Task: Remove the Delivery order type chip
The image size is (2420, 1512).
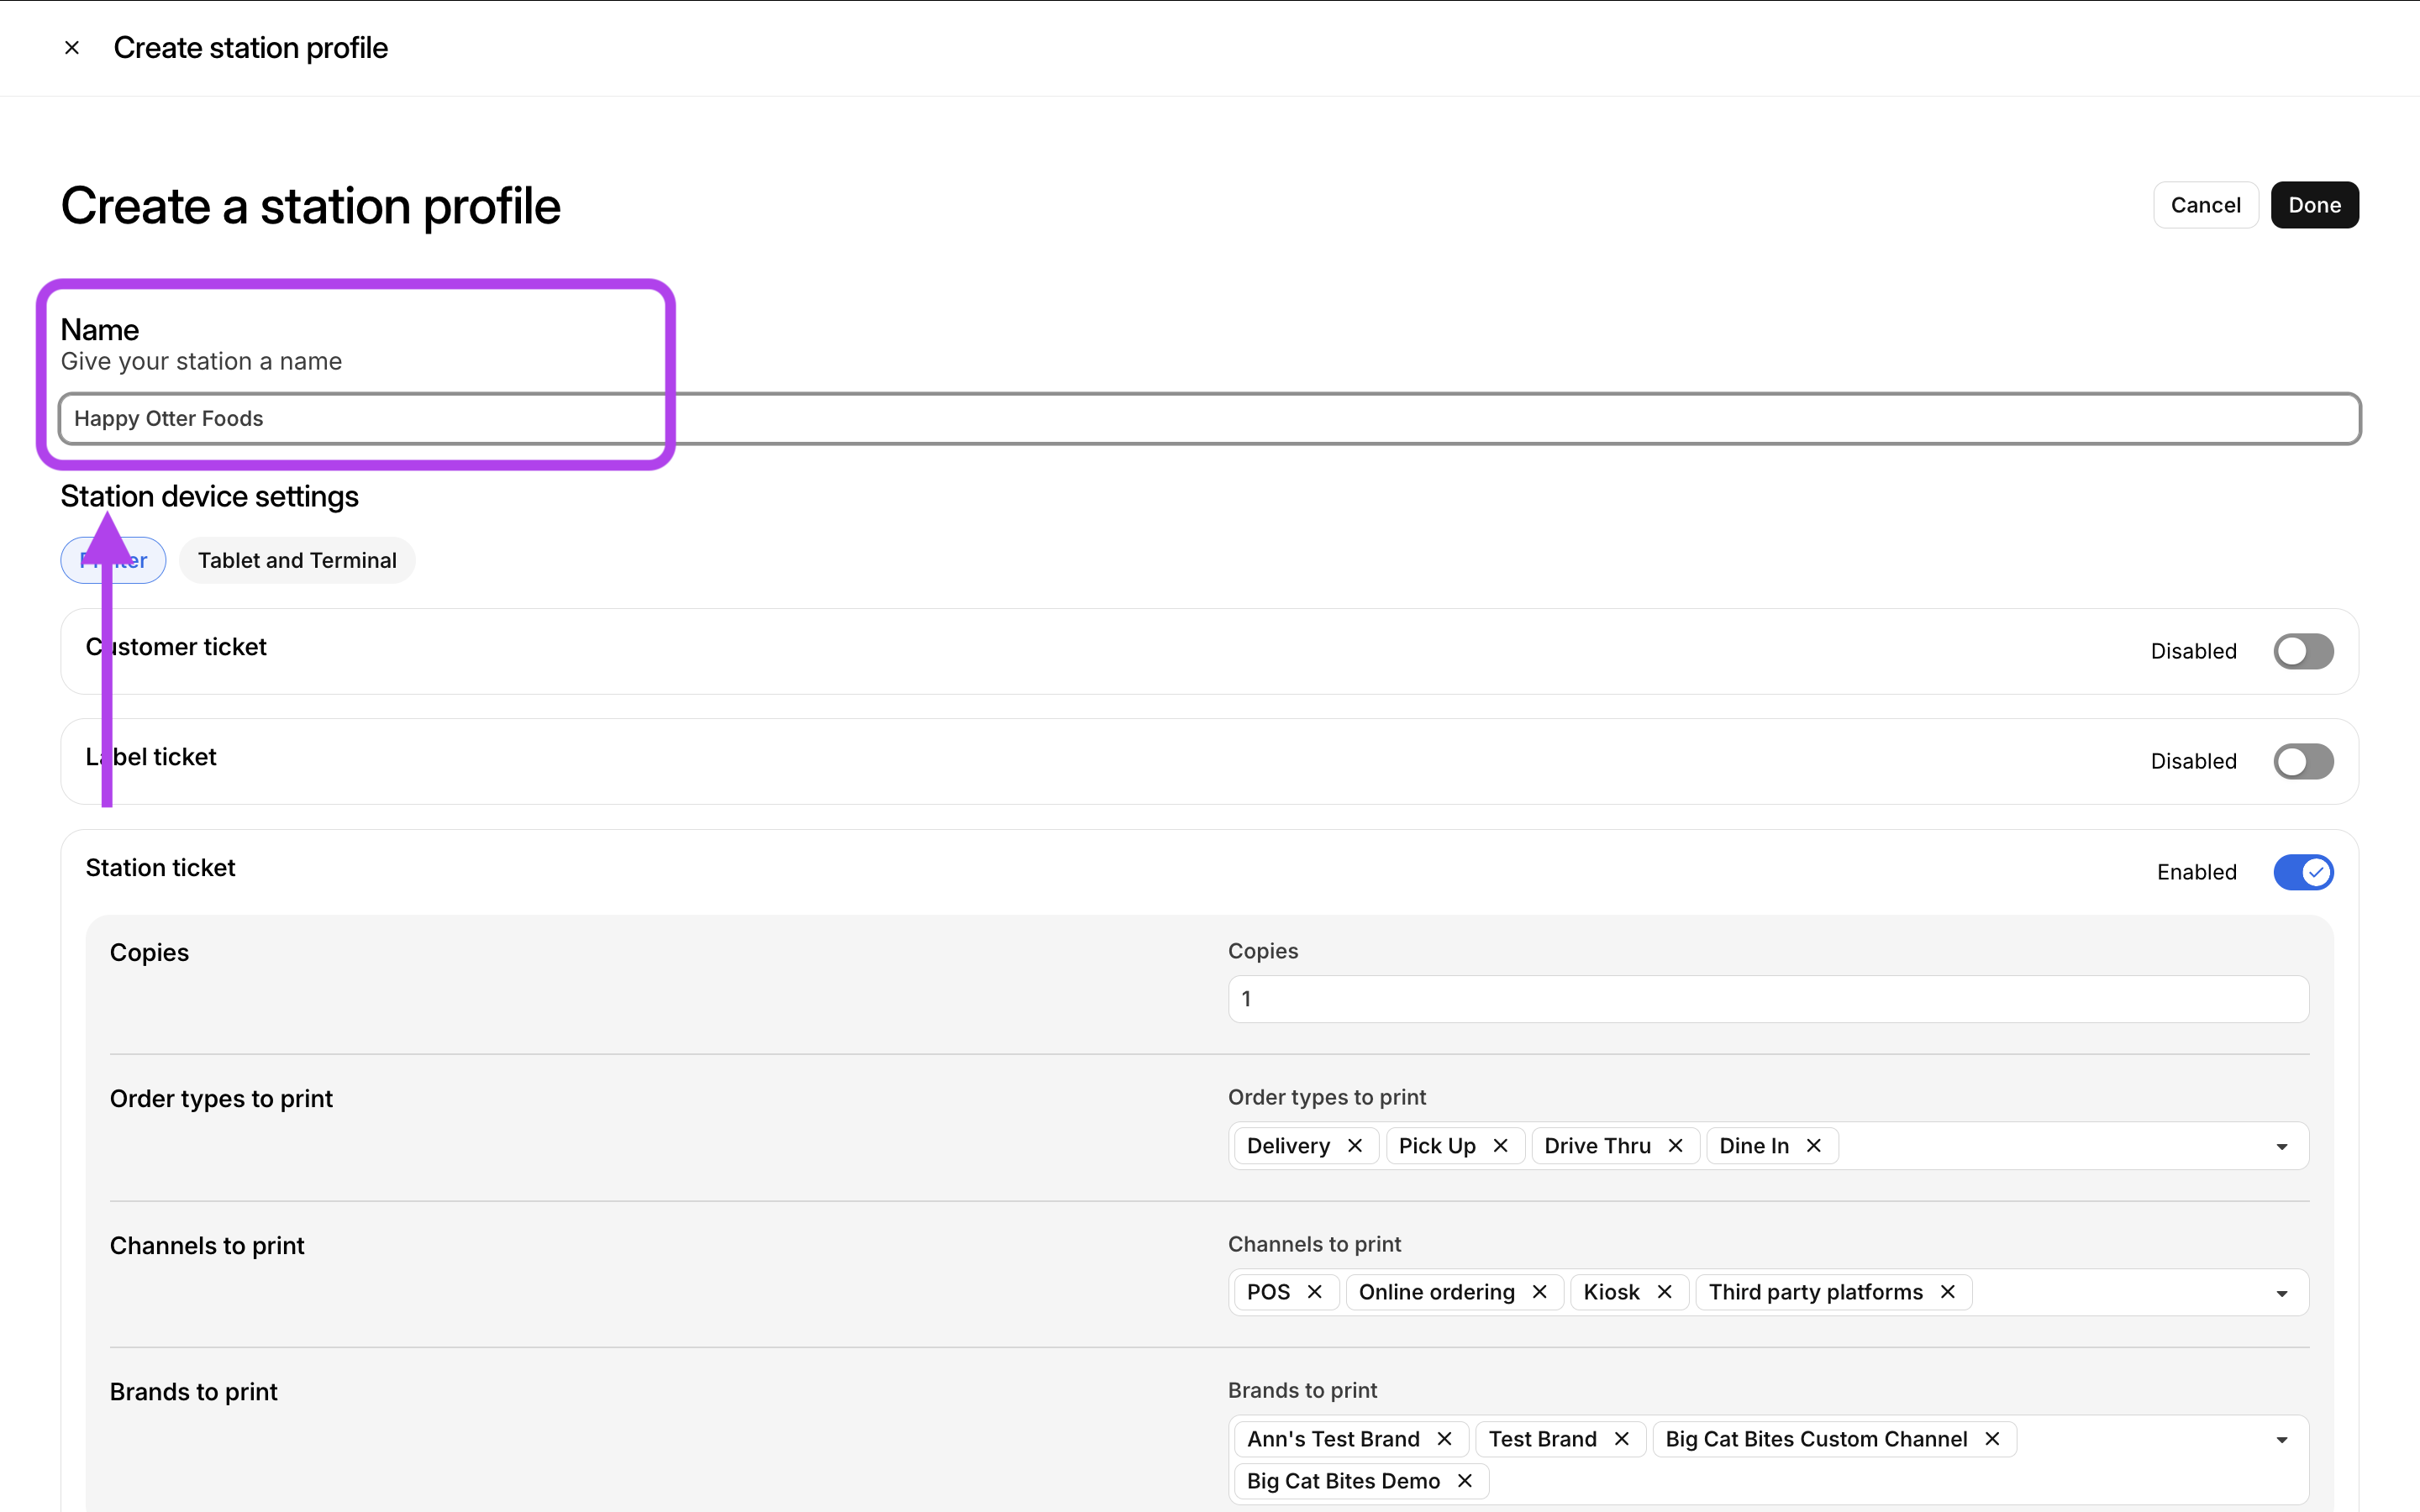Action: [1357, 1145]
